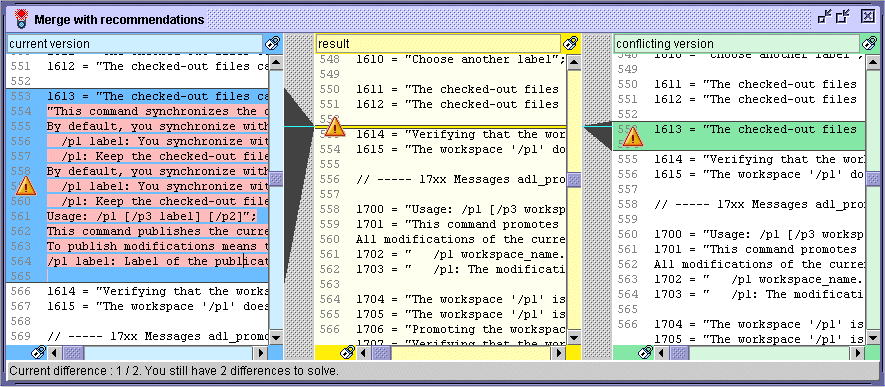Click right arrow of current version horizontal scrollbar

coord(261,353)
